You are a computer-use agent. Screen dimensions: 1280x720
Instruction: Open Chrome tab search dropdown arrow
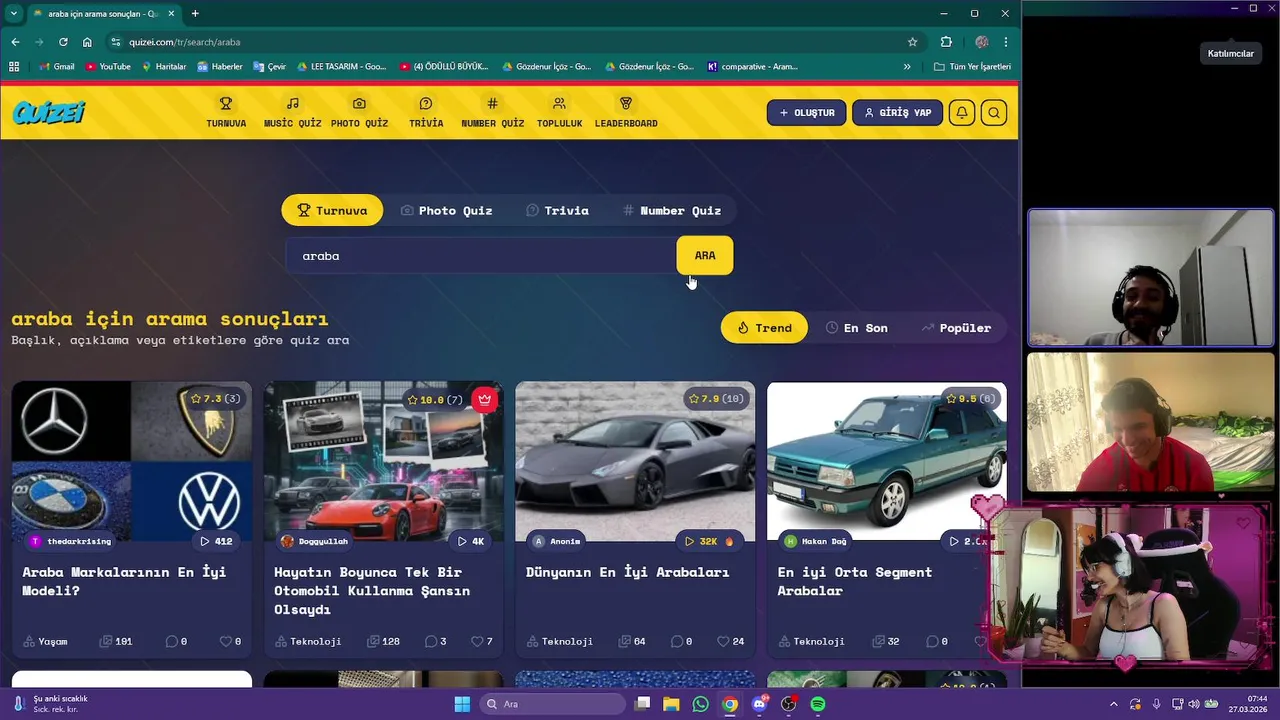click(x=13, y=14)
